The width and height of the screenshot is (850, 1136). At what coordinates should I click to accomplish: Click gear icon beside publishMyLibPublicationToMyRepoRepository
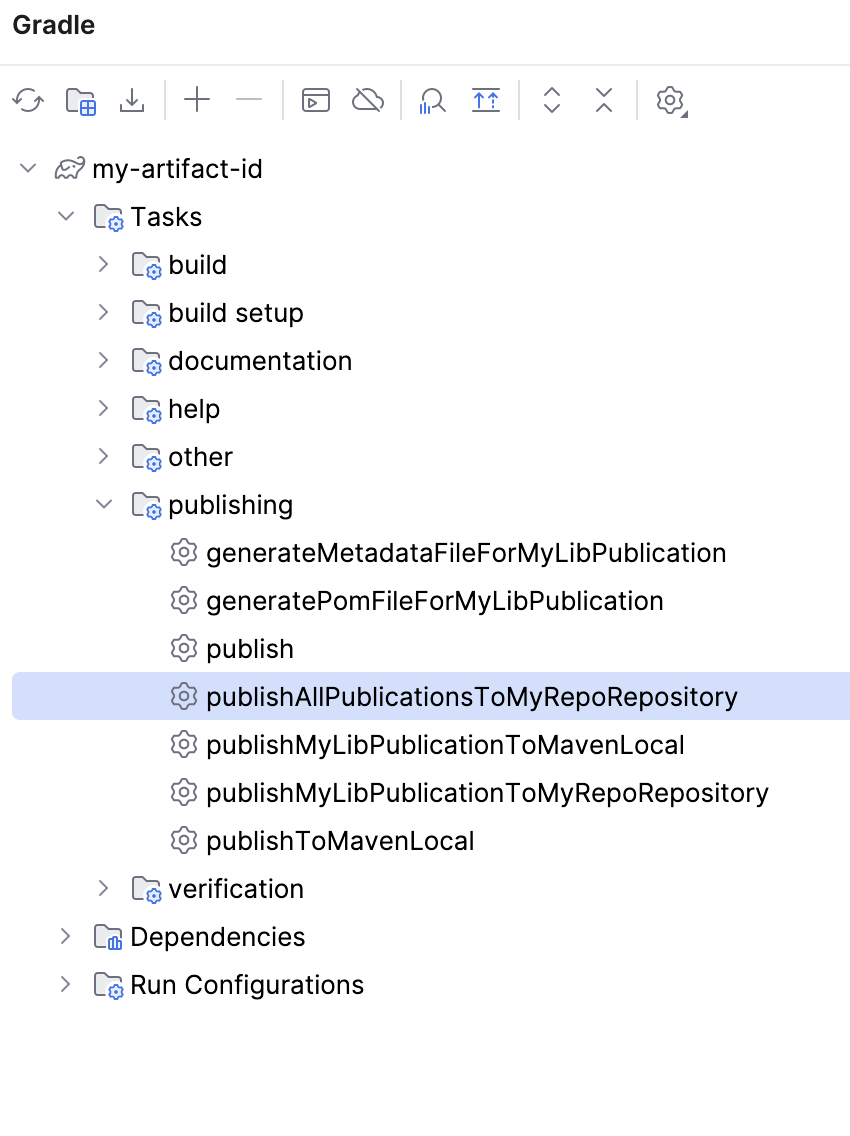click(184, 793)
